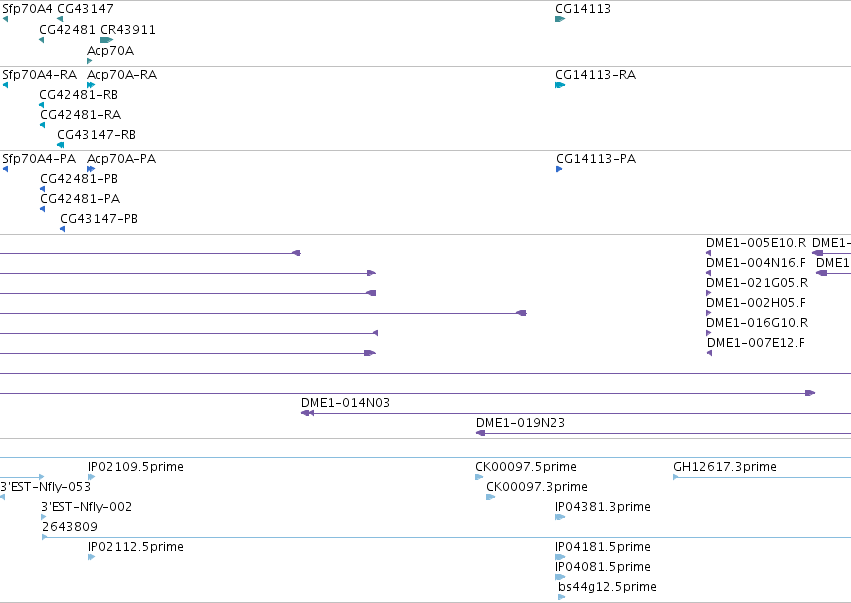
Task: Click the IP02109.5prime arrow glyph
Action: point(91,477)
